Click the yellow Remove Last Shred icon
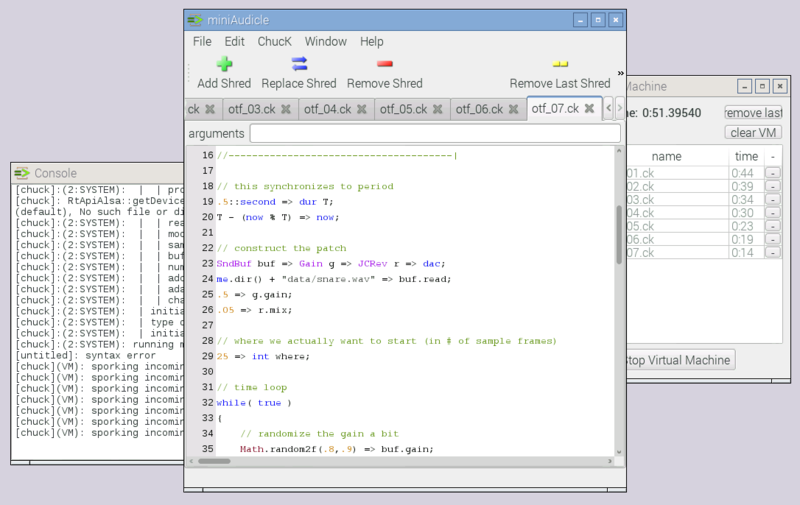 point(560,64)
